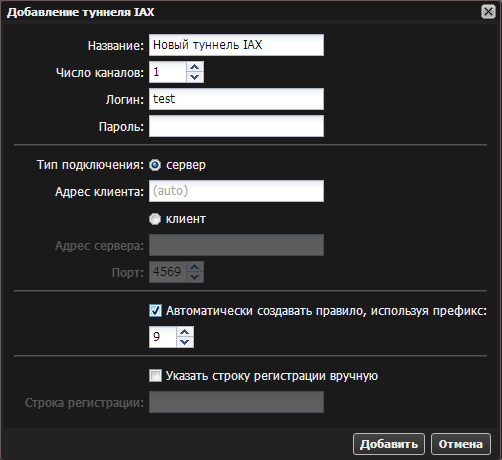The width and height of the screenshot is (502, 460).
Task: Increase the prefix value with up arrow
Action: tap(185, 332)
